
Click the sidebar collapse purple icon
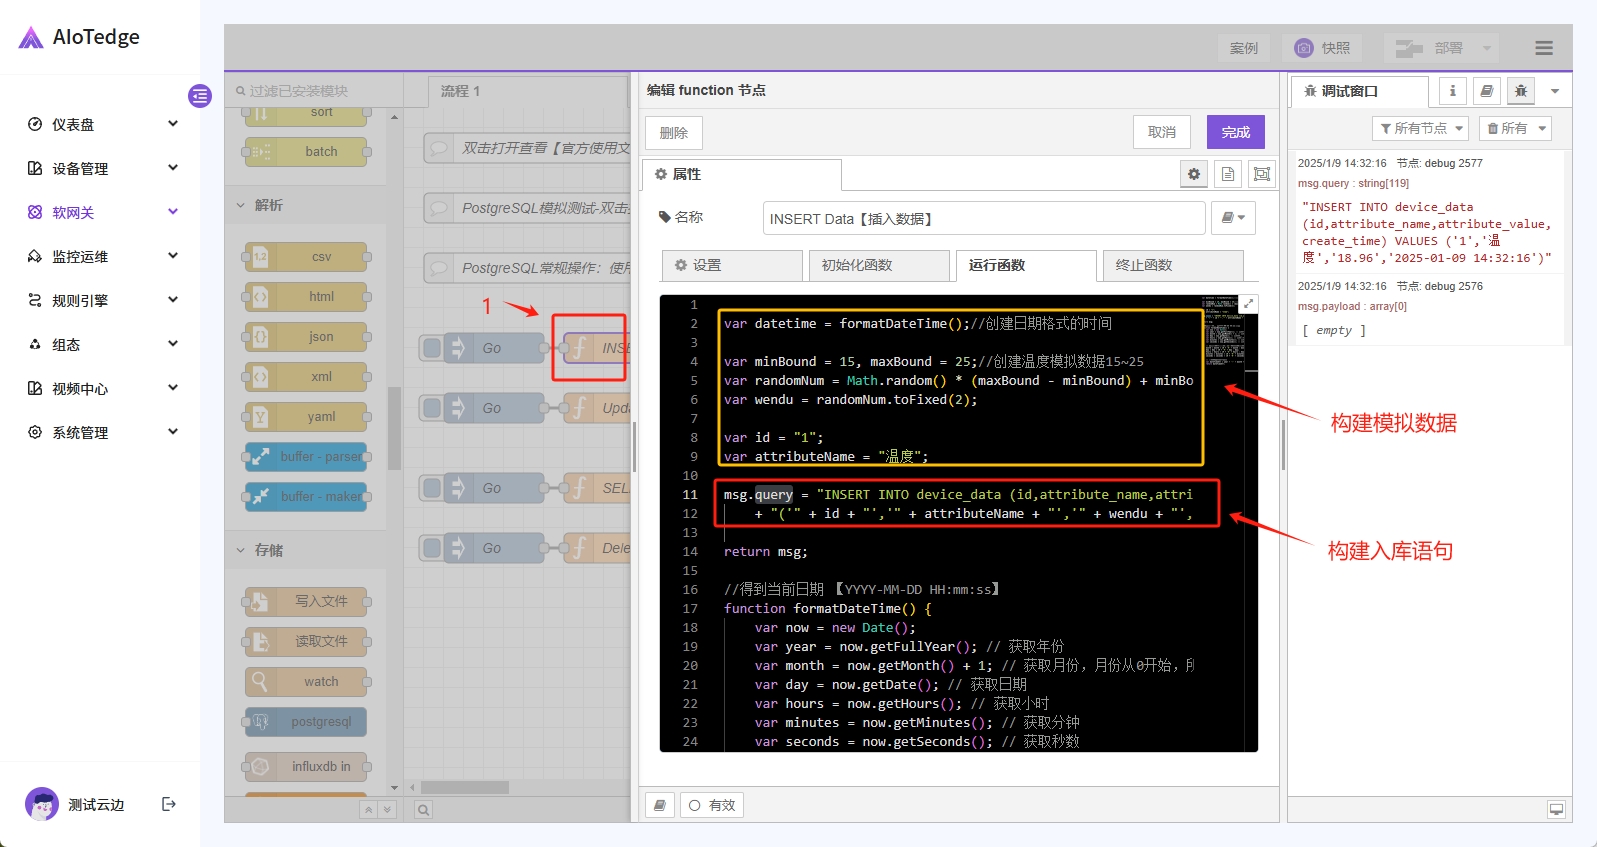pos(200,96)
